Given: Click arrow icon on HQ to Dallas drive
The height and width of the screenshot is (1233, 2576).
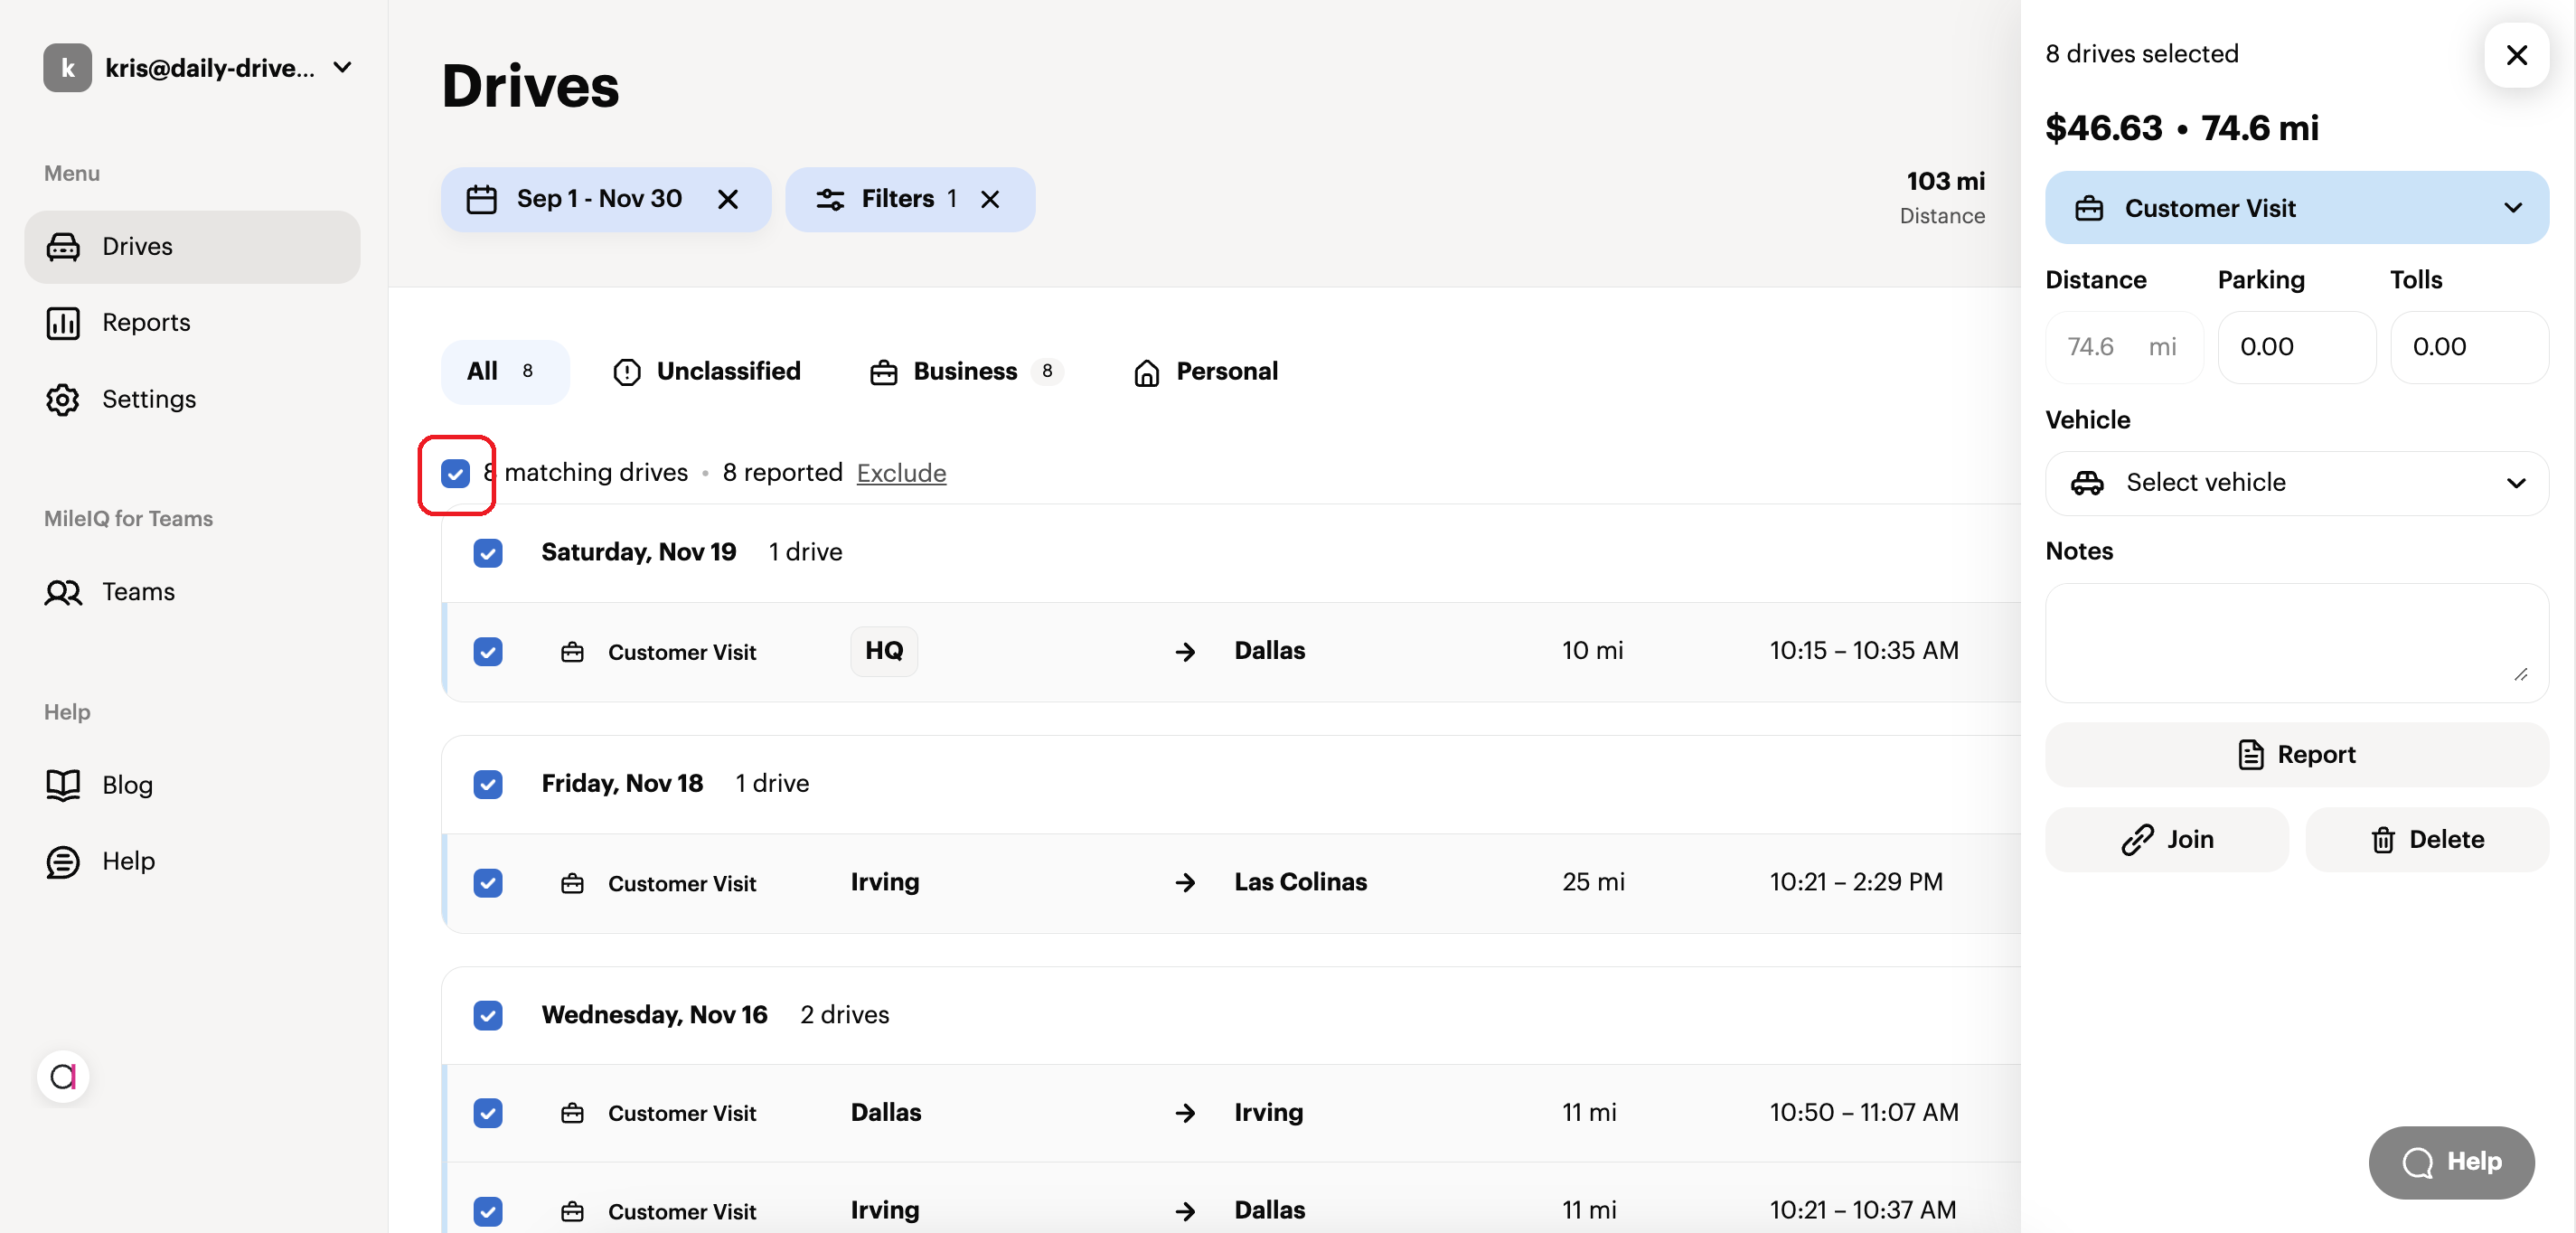Looking at the screenshot, I should (1185, 652).
